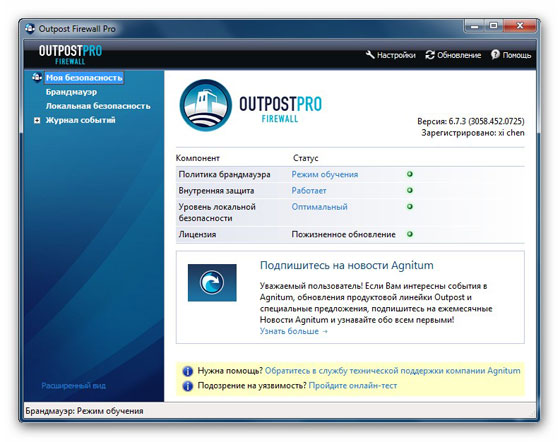
Task: Click the Узнать больше link
Action: point(294,331)
